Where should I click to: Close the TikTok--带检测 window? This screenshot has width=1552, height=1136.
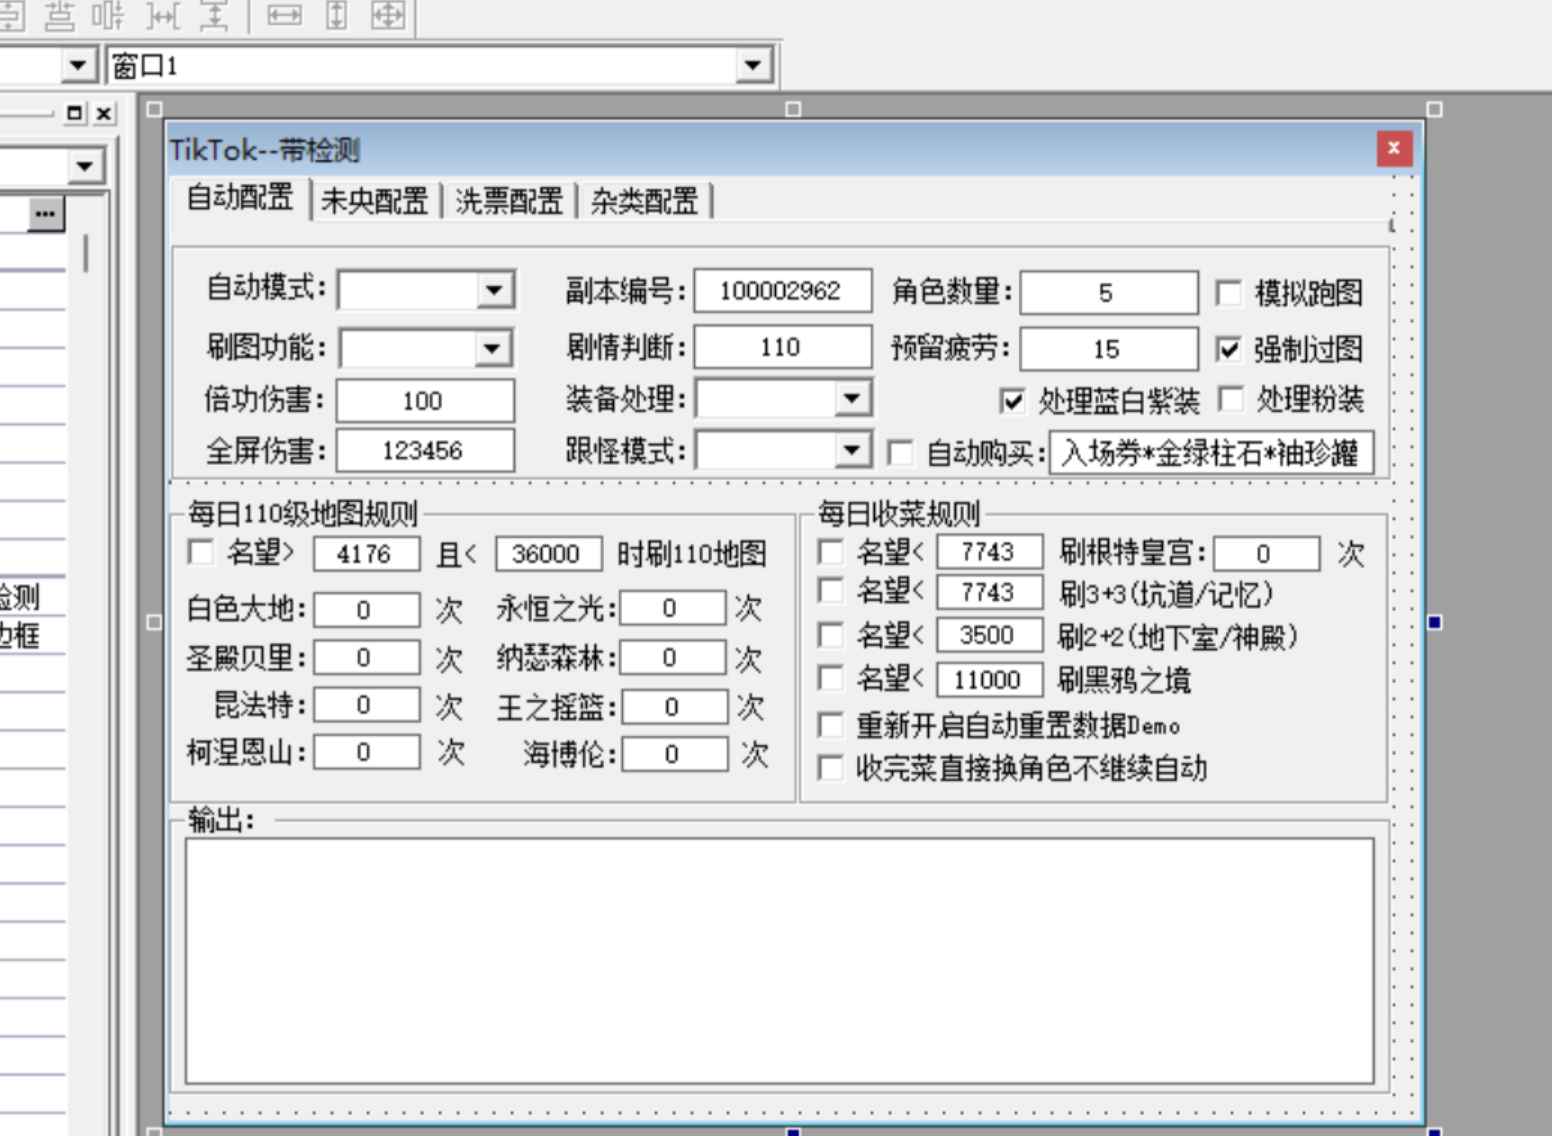[1393, 149]
